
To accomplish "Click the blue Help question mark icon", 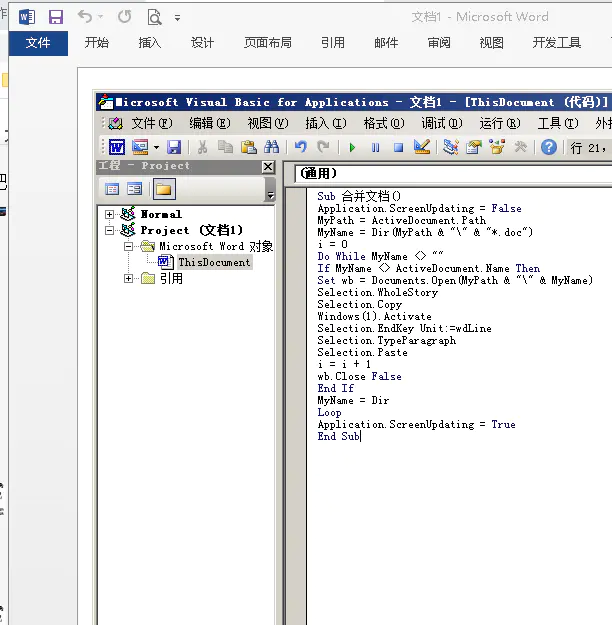I will (549, 147).
